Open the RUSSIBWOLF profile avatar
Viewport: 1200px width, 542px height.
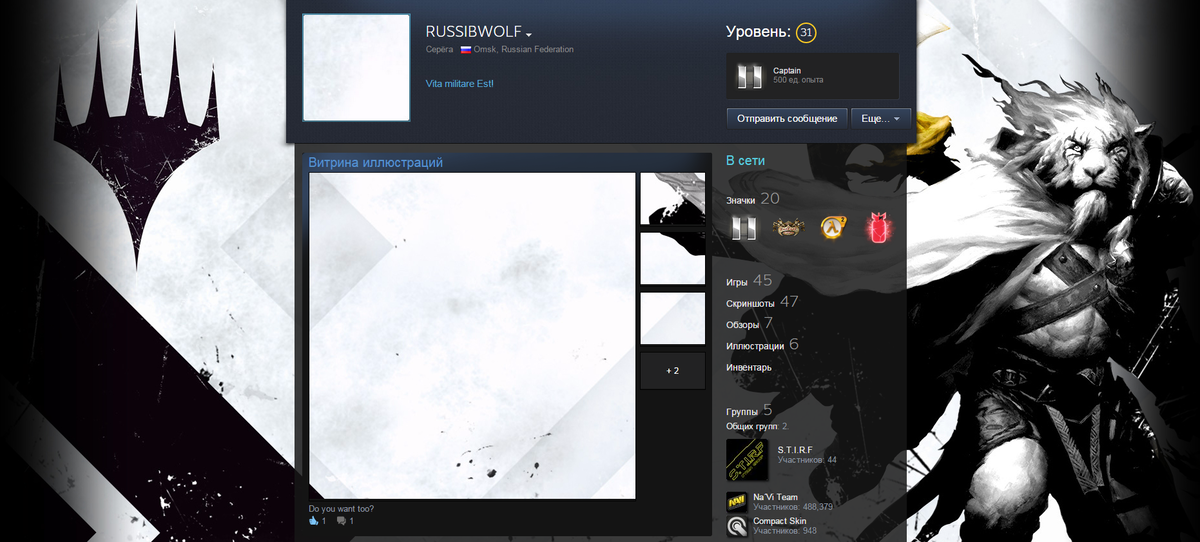[356, 68]
